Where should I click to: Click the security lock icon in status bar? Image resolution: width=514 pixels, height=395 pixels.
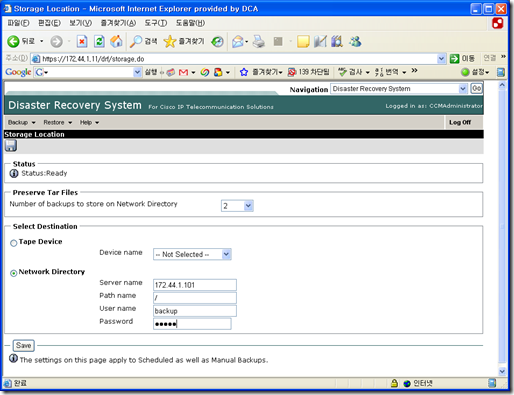[394, 383]
